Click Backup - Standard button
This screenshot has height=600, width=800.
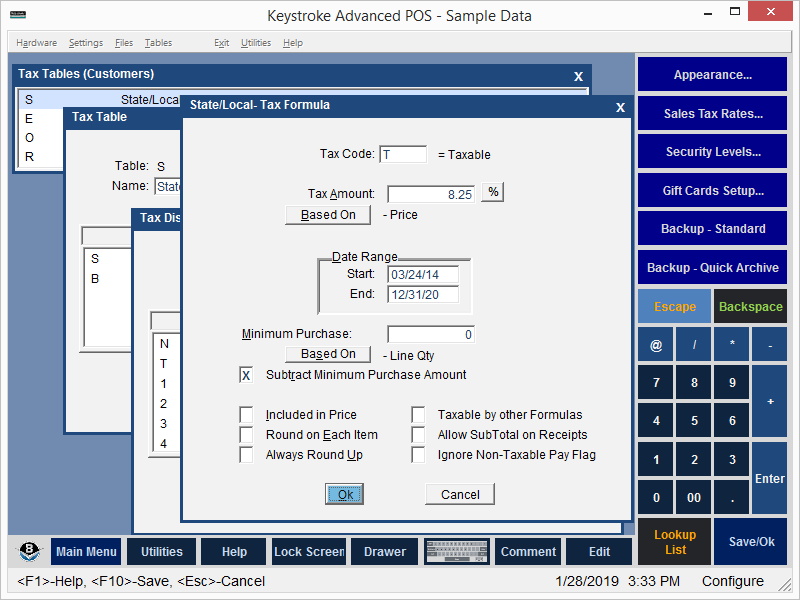(x=712, y=229)
